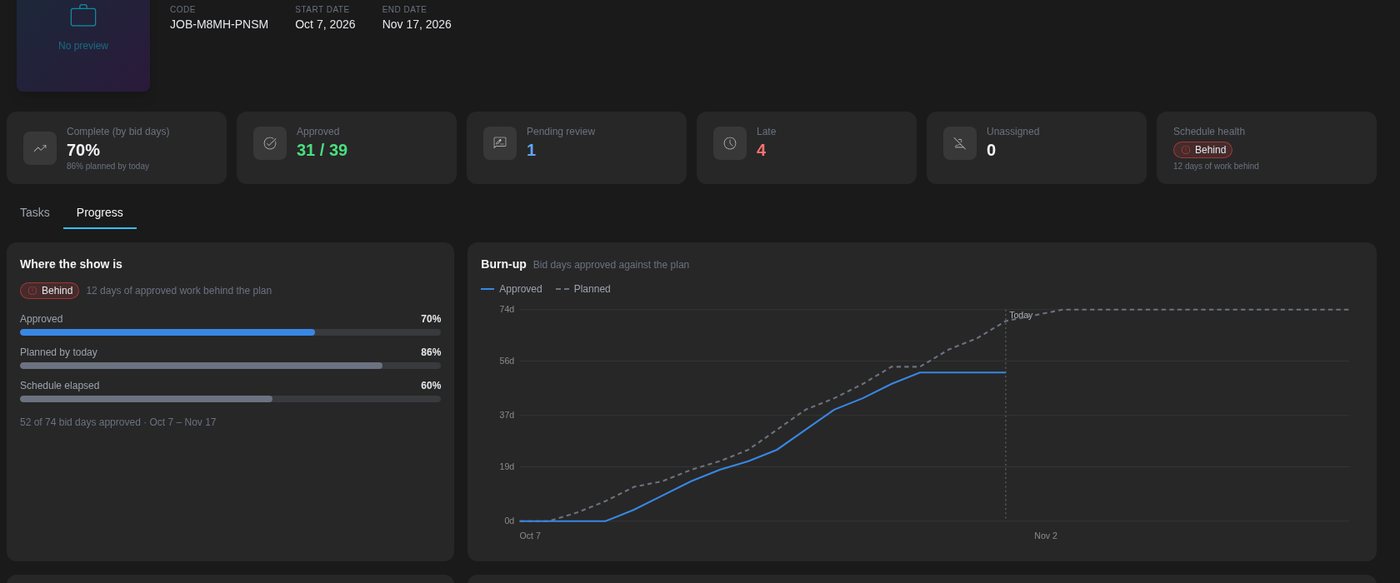Click the 37d axis label
Viewport: 1400px width, 583px height.
point(507,415)
